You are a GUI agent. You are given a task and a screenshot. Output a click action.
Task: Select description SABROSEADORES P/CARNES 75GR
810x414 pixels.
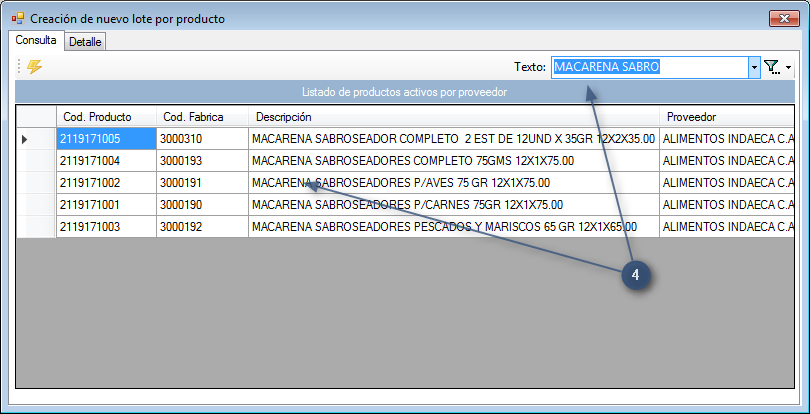tap(454, 205)
